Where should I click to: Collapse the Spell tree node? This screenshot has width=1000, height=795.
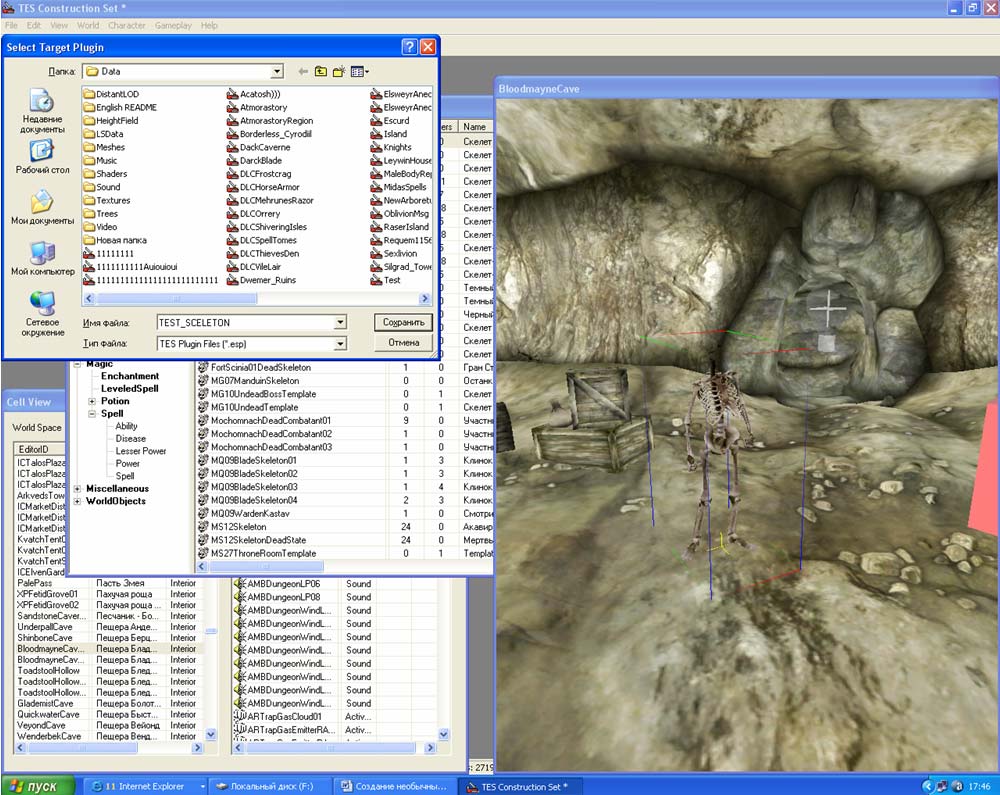[x=92, y=414]
